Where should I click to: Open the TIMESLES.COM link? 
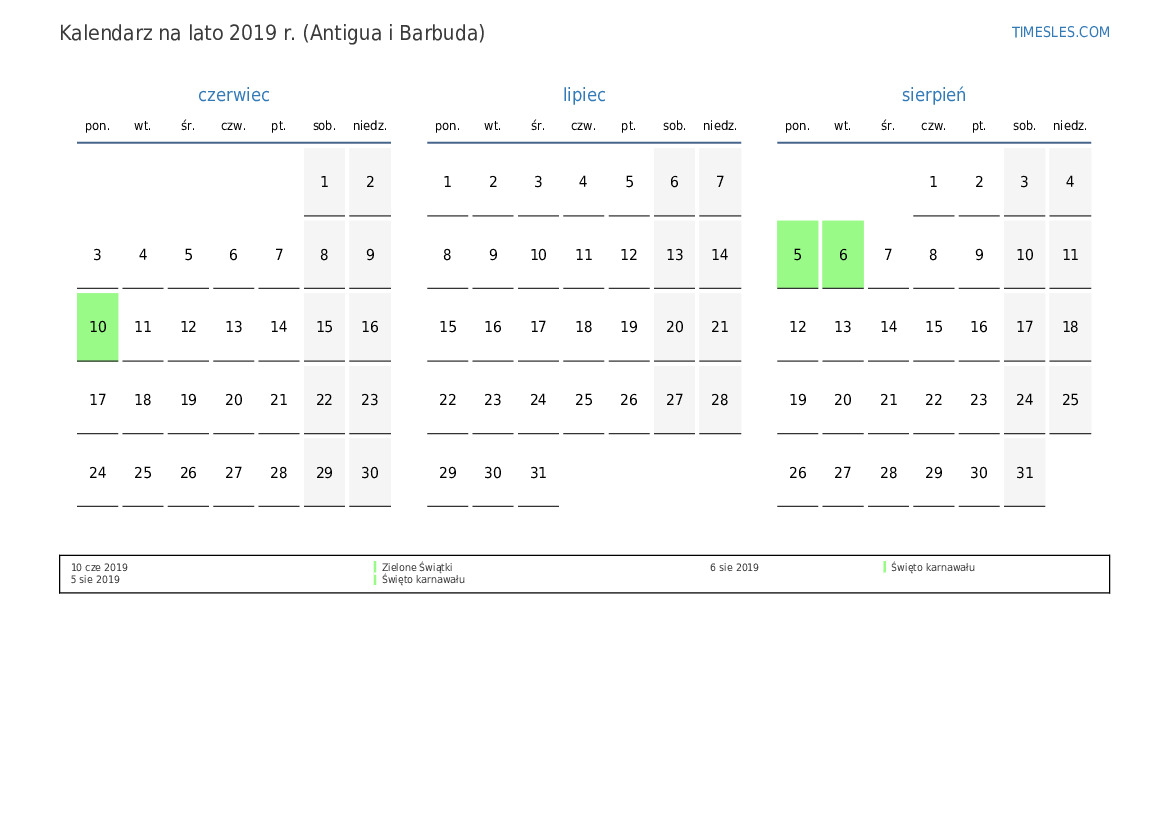pyautogui.click(x=1060, y=32)
